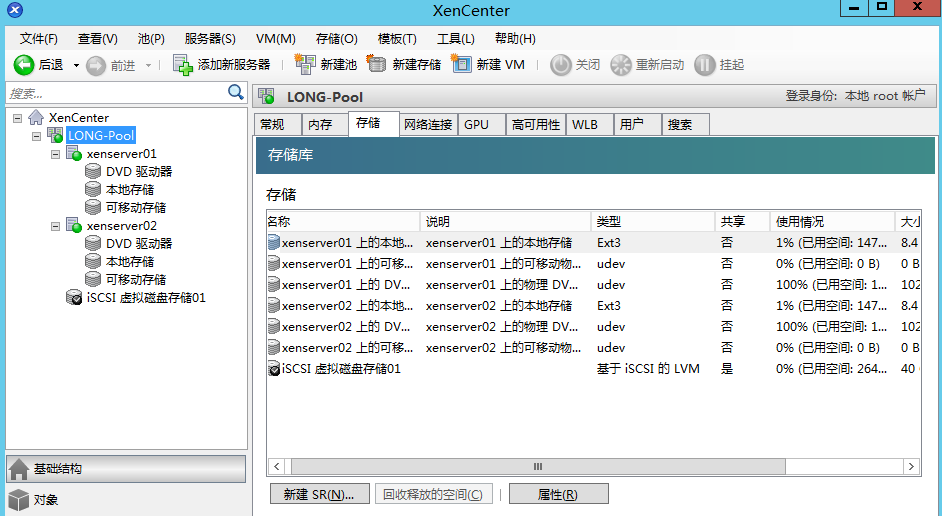Open the 文件(F) menu

coord(38,38)
